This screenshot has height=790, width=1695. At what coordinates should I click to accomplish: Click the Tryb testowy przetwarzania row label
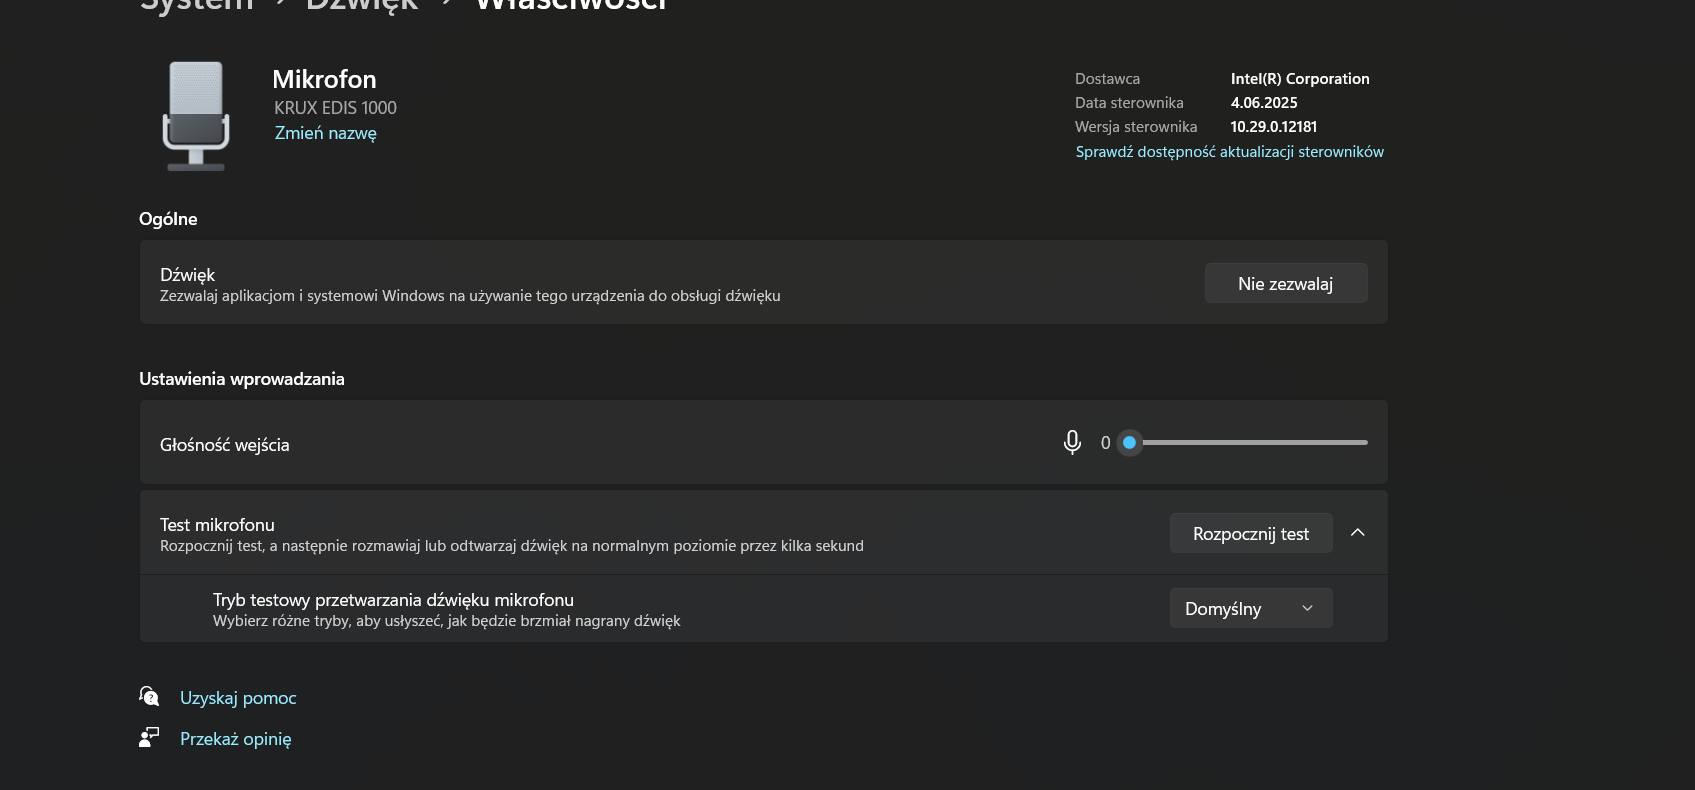pyautogui.click(x=393, y=600)
